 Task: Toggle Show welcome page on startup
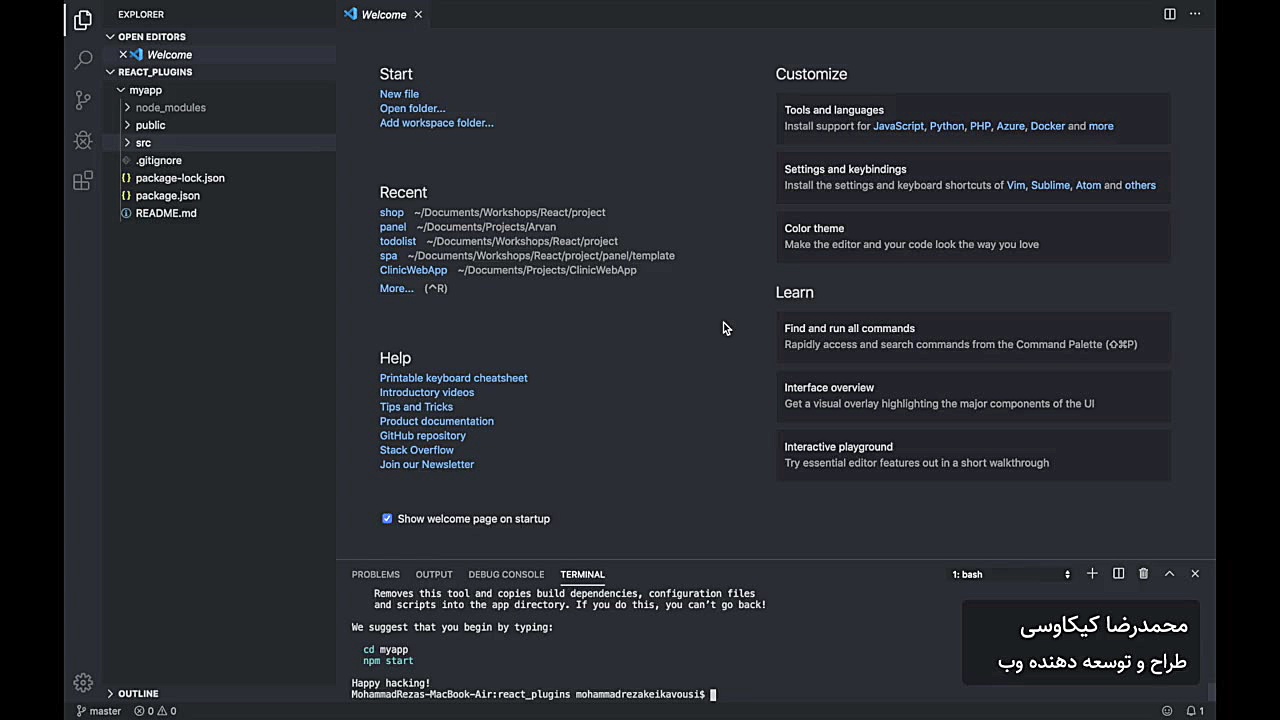coord(387,519)
